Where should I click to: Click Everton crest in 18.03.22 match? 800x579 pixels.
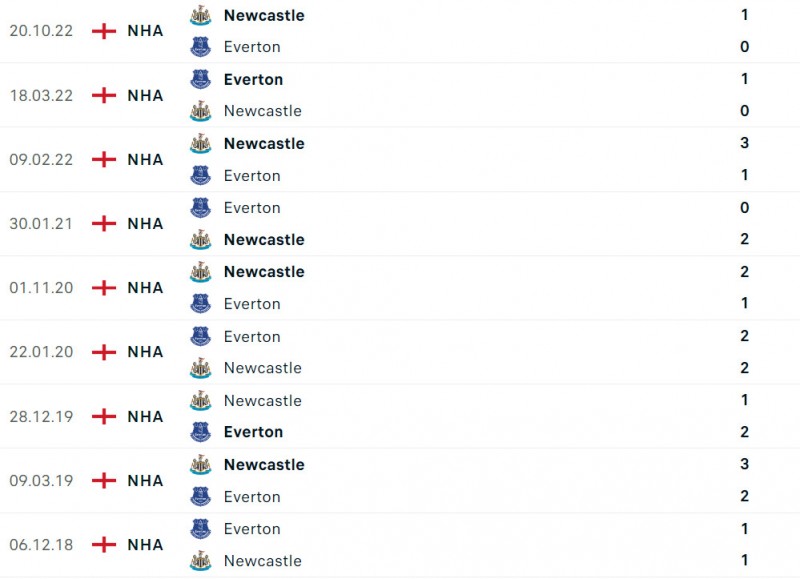(201, 79)
